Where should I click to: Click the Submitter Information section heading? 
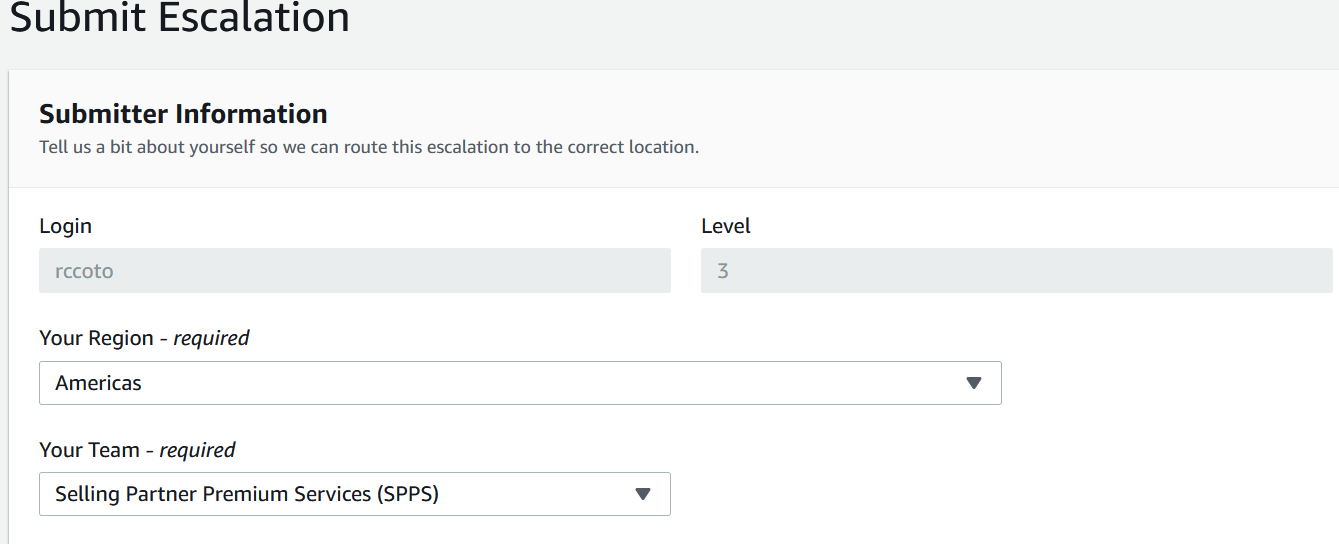coord(183,113)
